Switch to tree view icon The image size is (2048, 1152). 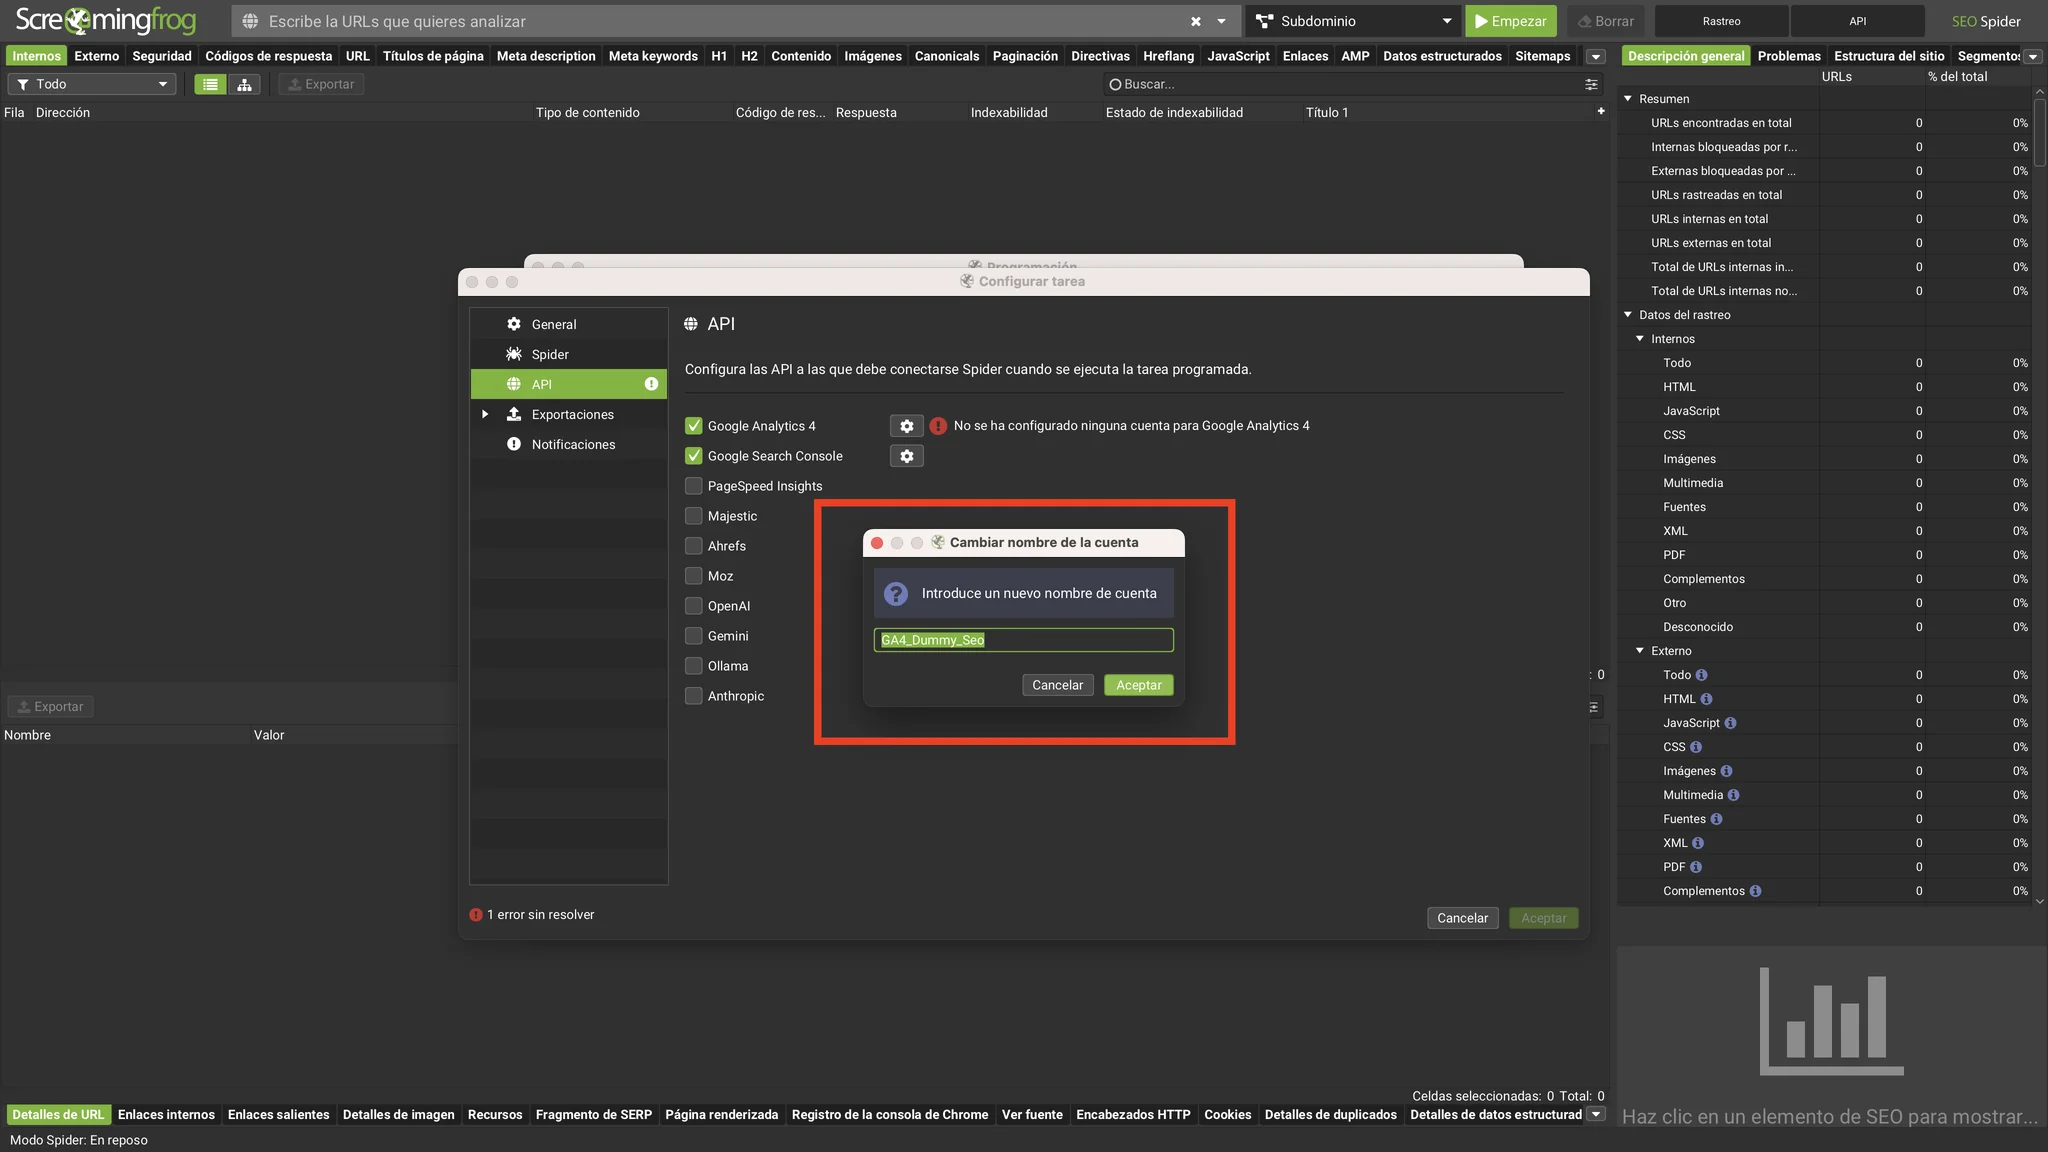pos(244,85)
